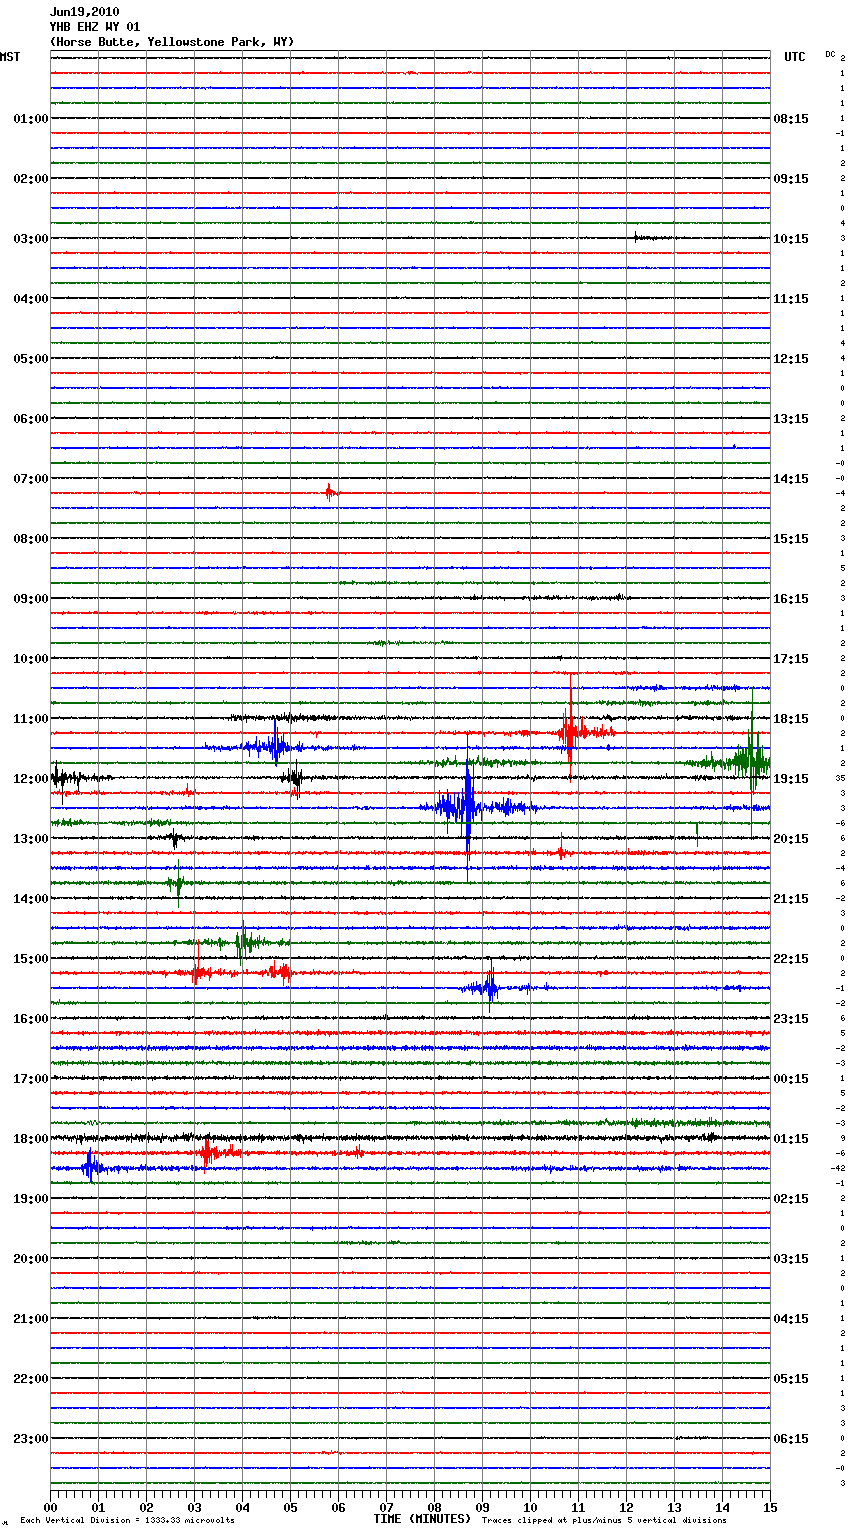
Task: Click the 'UTC' time zone label
Action: 795,57
